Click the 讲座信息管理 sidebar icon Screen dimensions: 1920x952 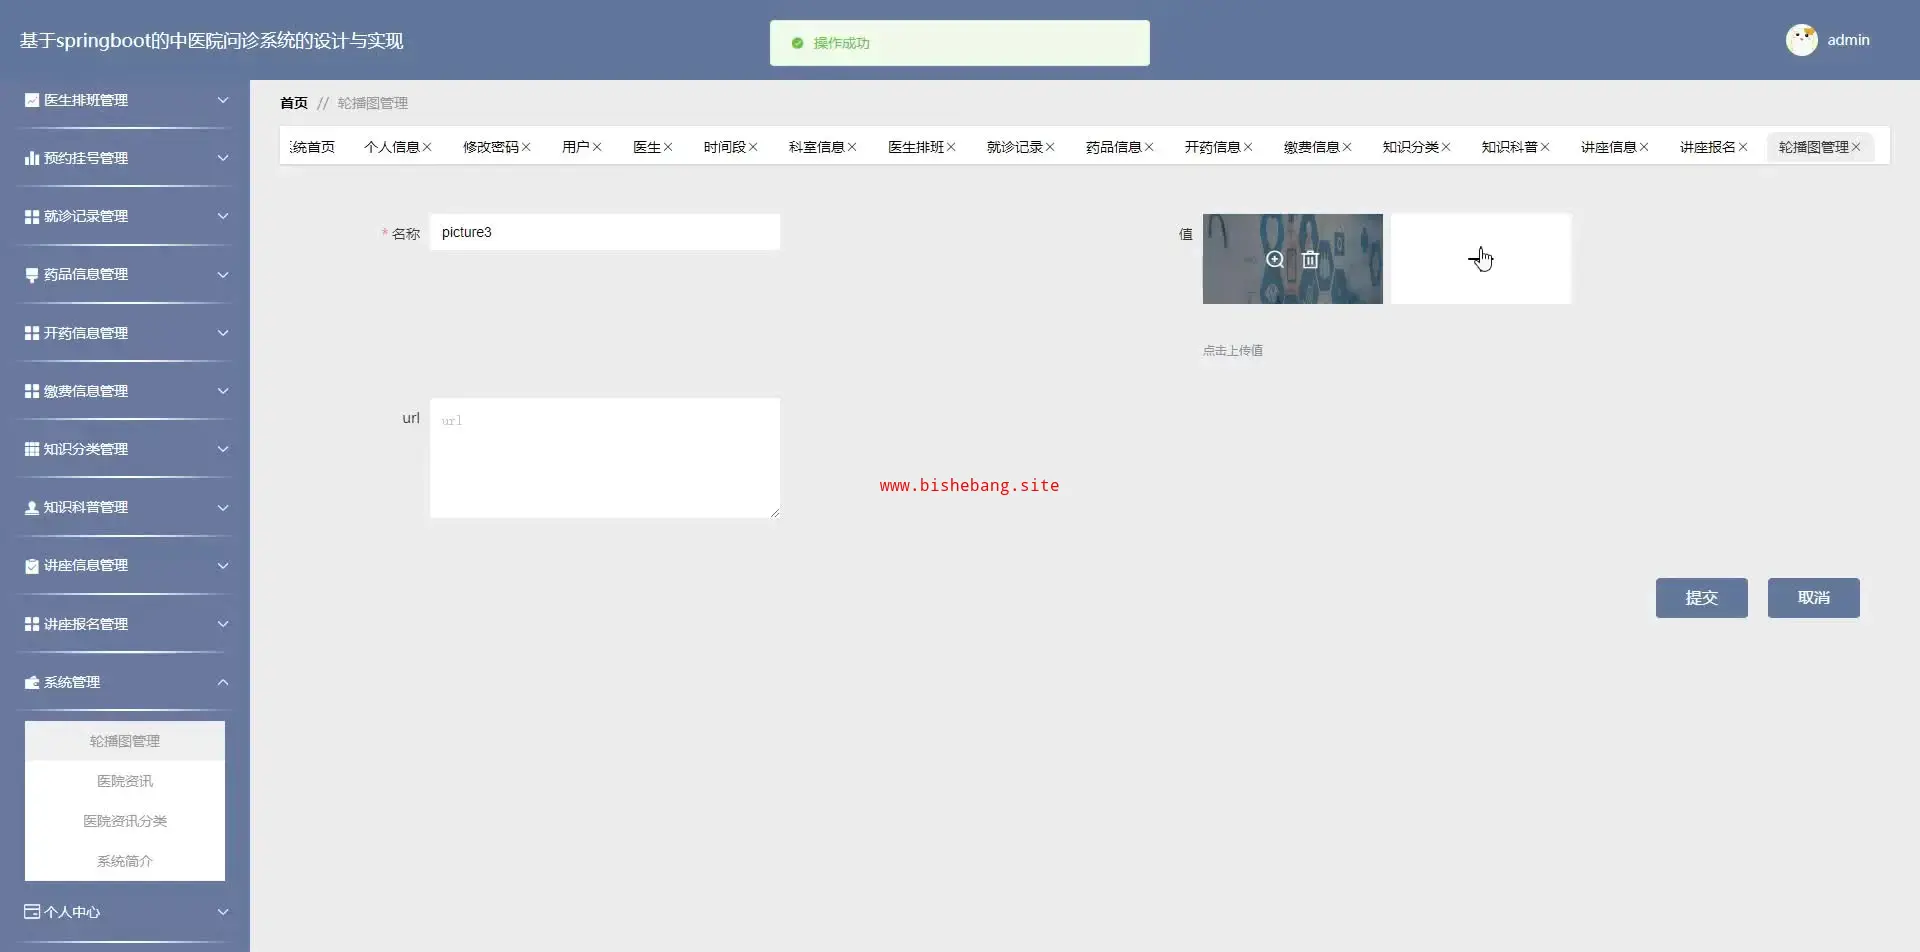32,566
